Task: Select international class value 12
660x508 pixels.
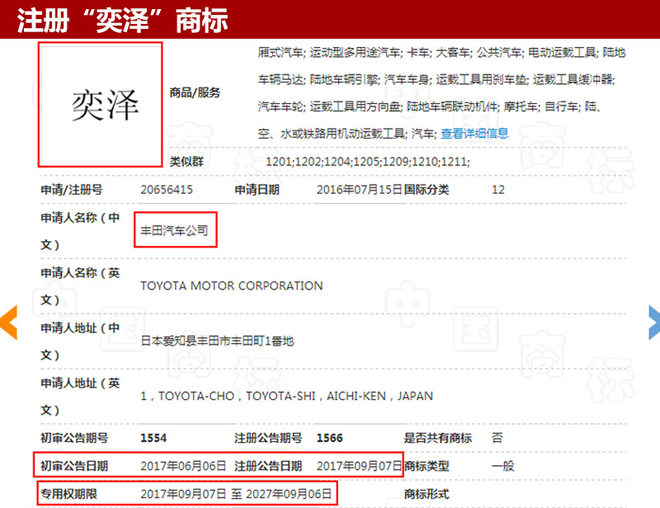Action: pos(498,189)
